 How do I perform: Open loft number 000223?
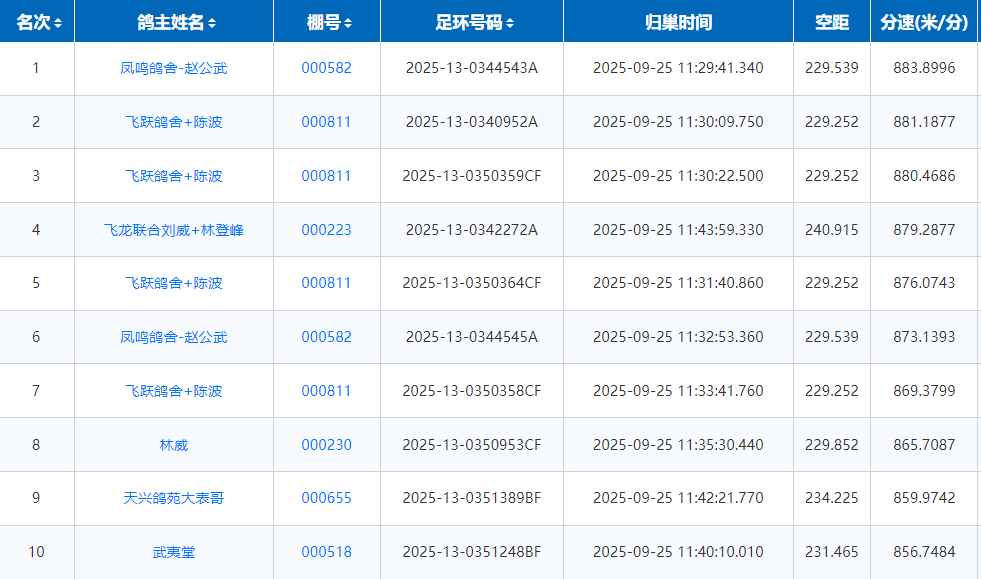pos(326,230)
